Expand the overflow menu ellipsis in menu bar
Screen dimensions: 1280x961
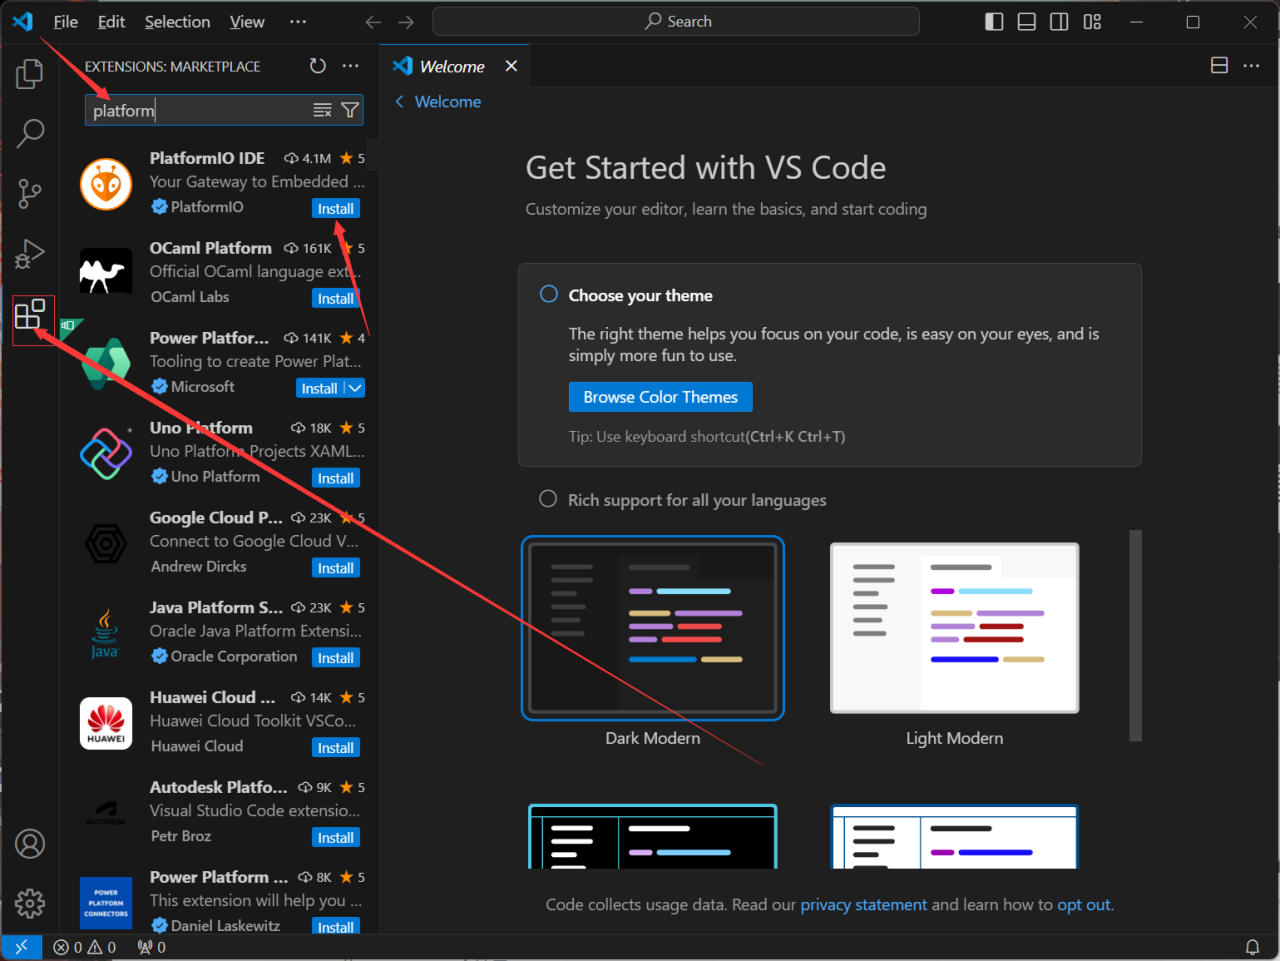(x=298, y=22)
